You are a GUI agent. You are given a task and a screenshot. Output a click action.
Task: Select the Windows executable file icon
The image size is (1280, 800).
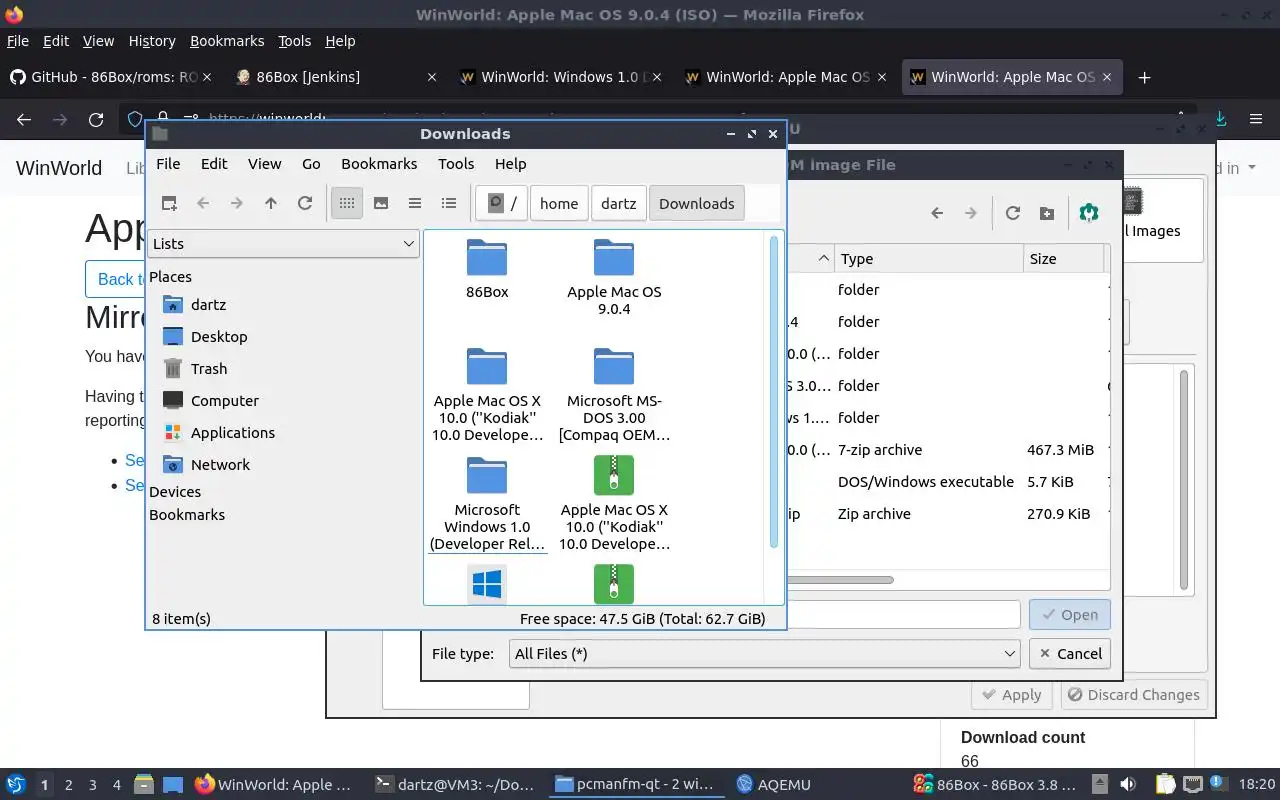click(487, 584)
